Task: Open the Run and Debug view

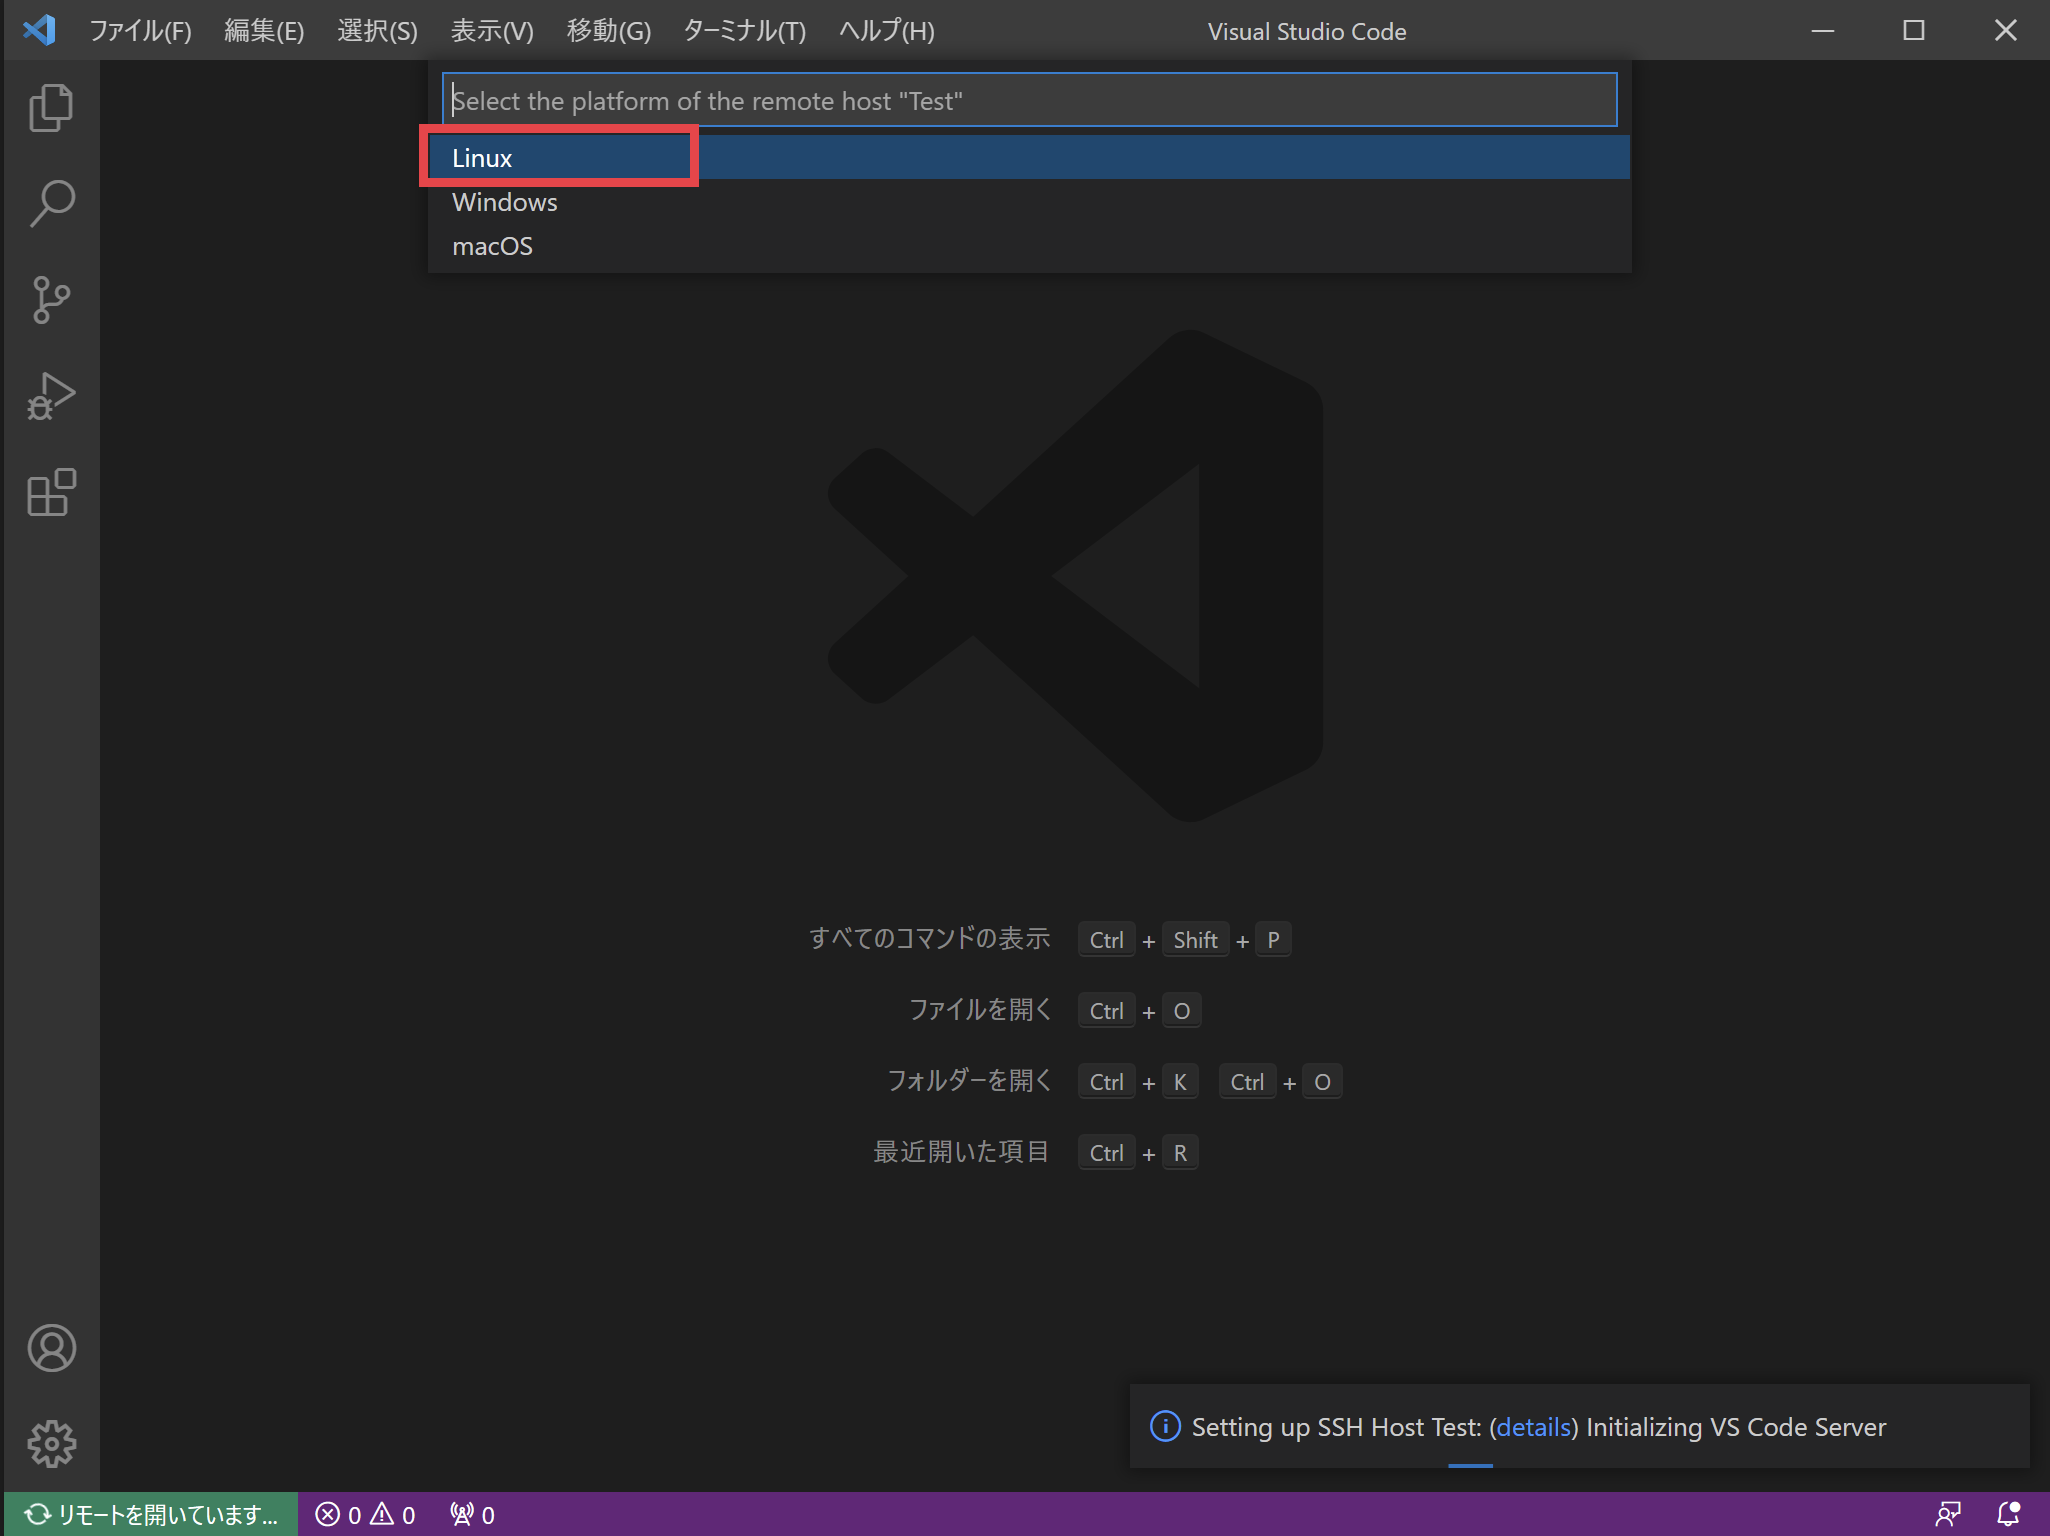Action: pyautogui.click(x=51, y=394)
